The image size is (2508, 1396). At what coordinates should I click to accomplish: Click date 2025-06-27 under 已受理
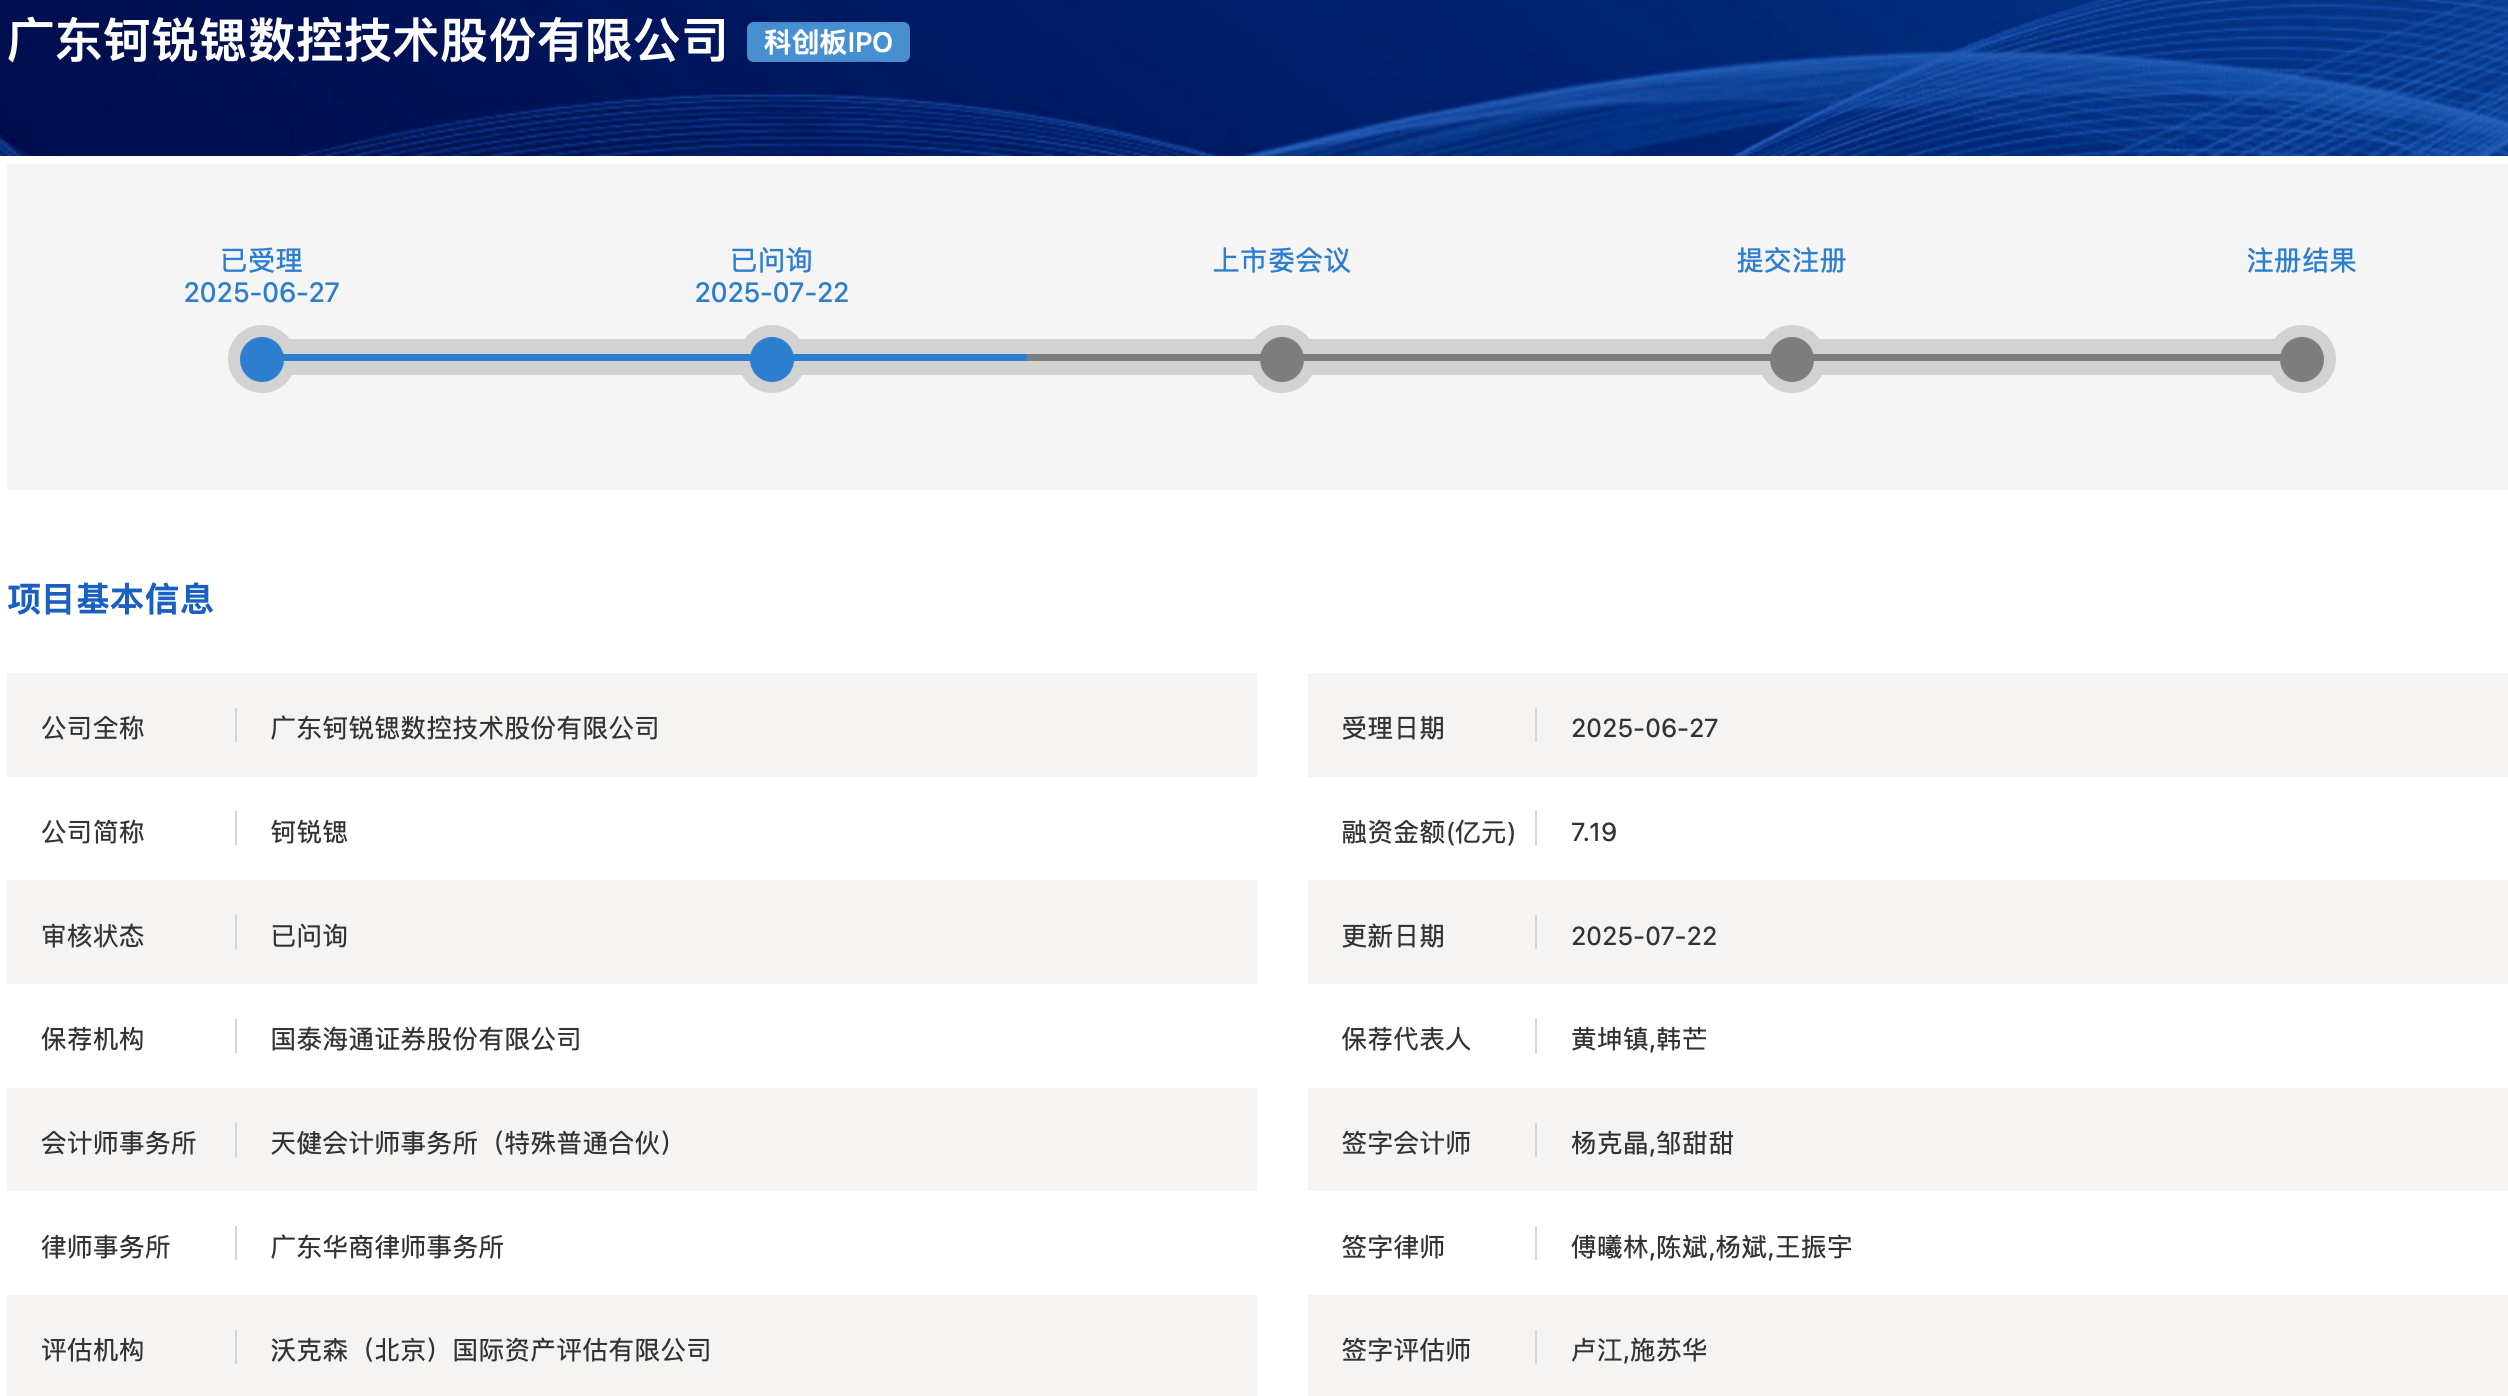pyautogui.click(x=262, y=292)
